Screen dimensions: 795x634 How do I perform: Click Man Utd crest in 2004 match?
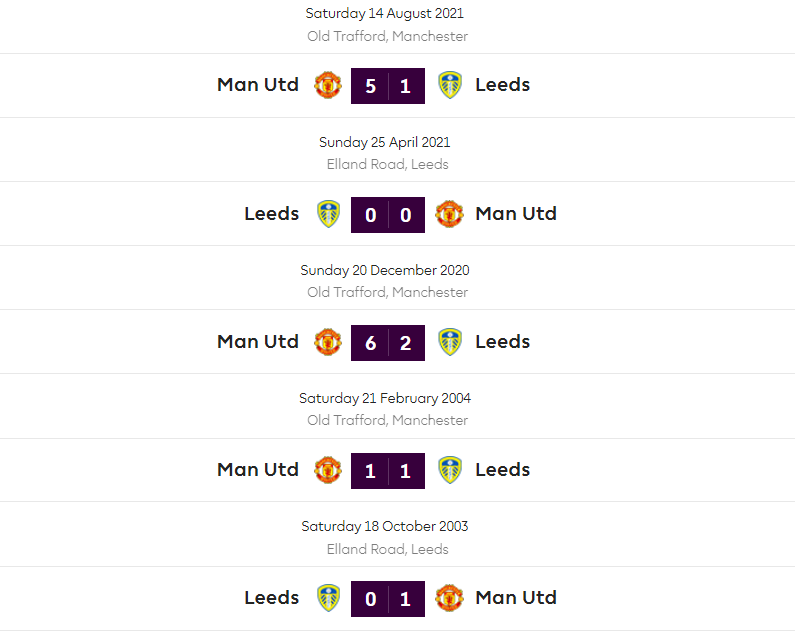pyautogui.click(x=328, y=470)
